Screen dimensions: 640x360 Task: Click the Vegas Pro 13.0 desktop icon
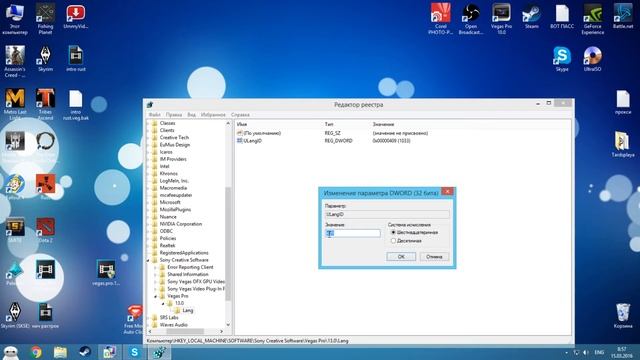click(501, 19)
